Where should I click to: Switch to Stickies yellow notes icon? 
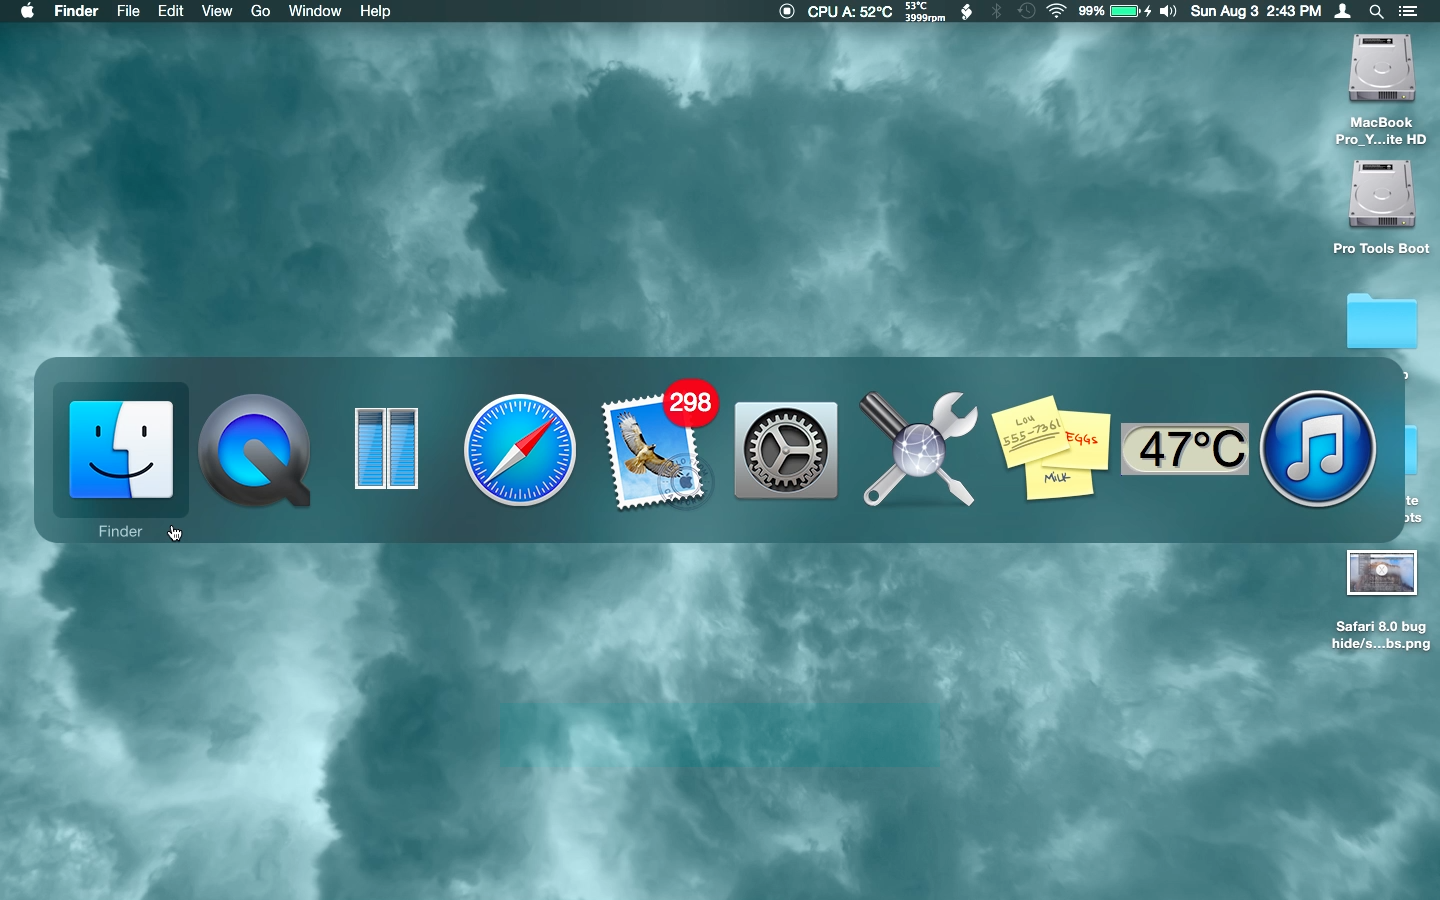pos(1052,448)
